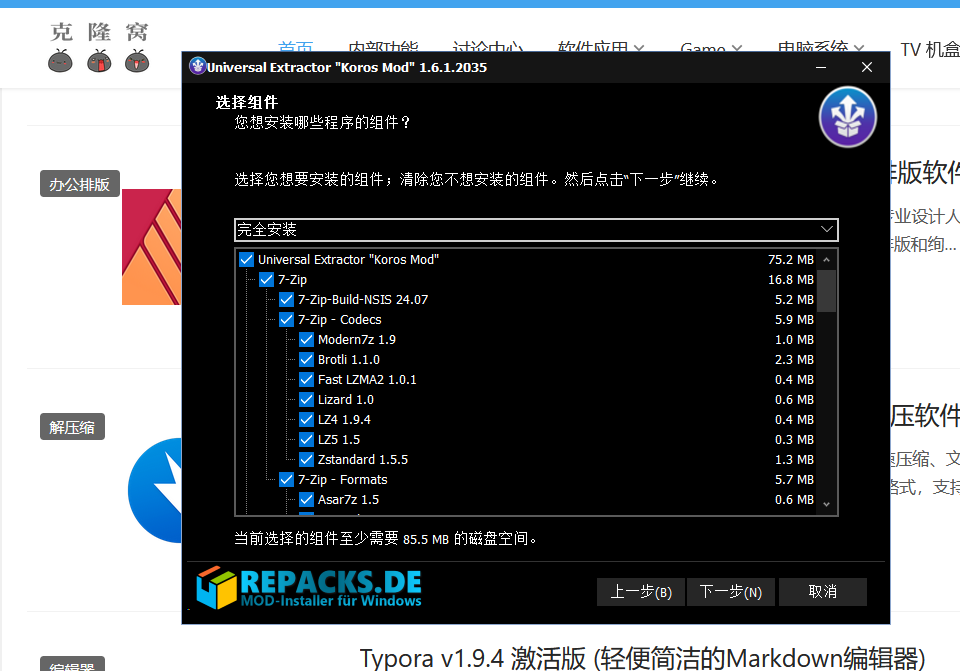
Task: Toggle the Asar7z 1.5 checkbox
Action: 307,500
